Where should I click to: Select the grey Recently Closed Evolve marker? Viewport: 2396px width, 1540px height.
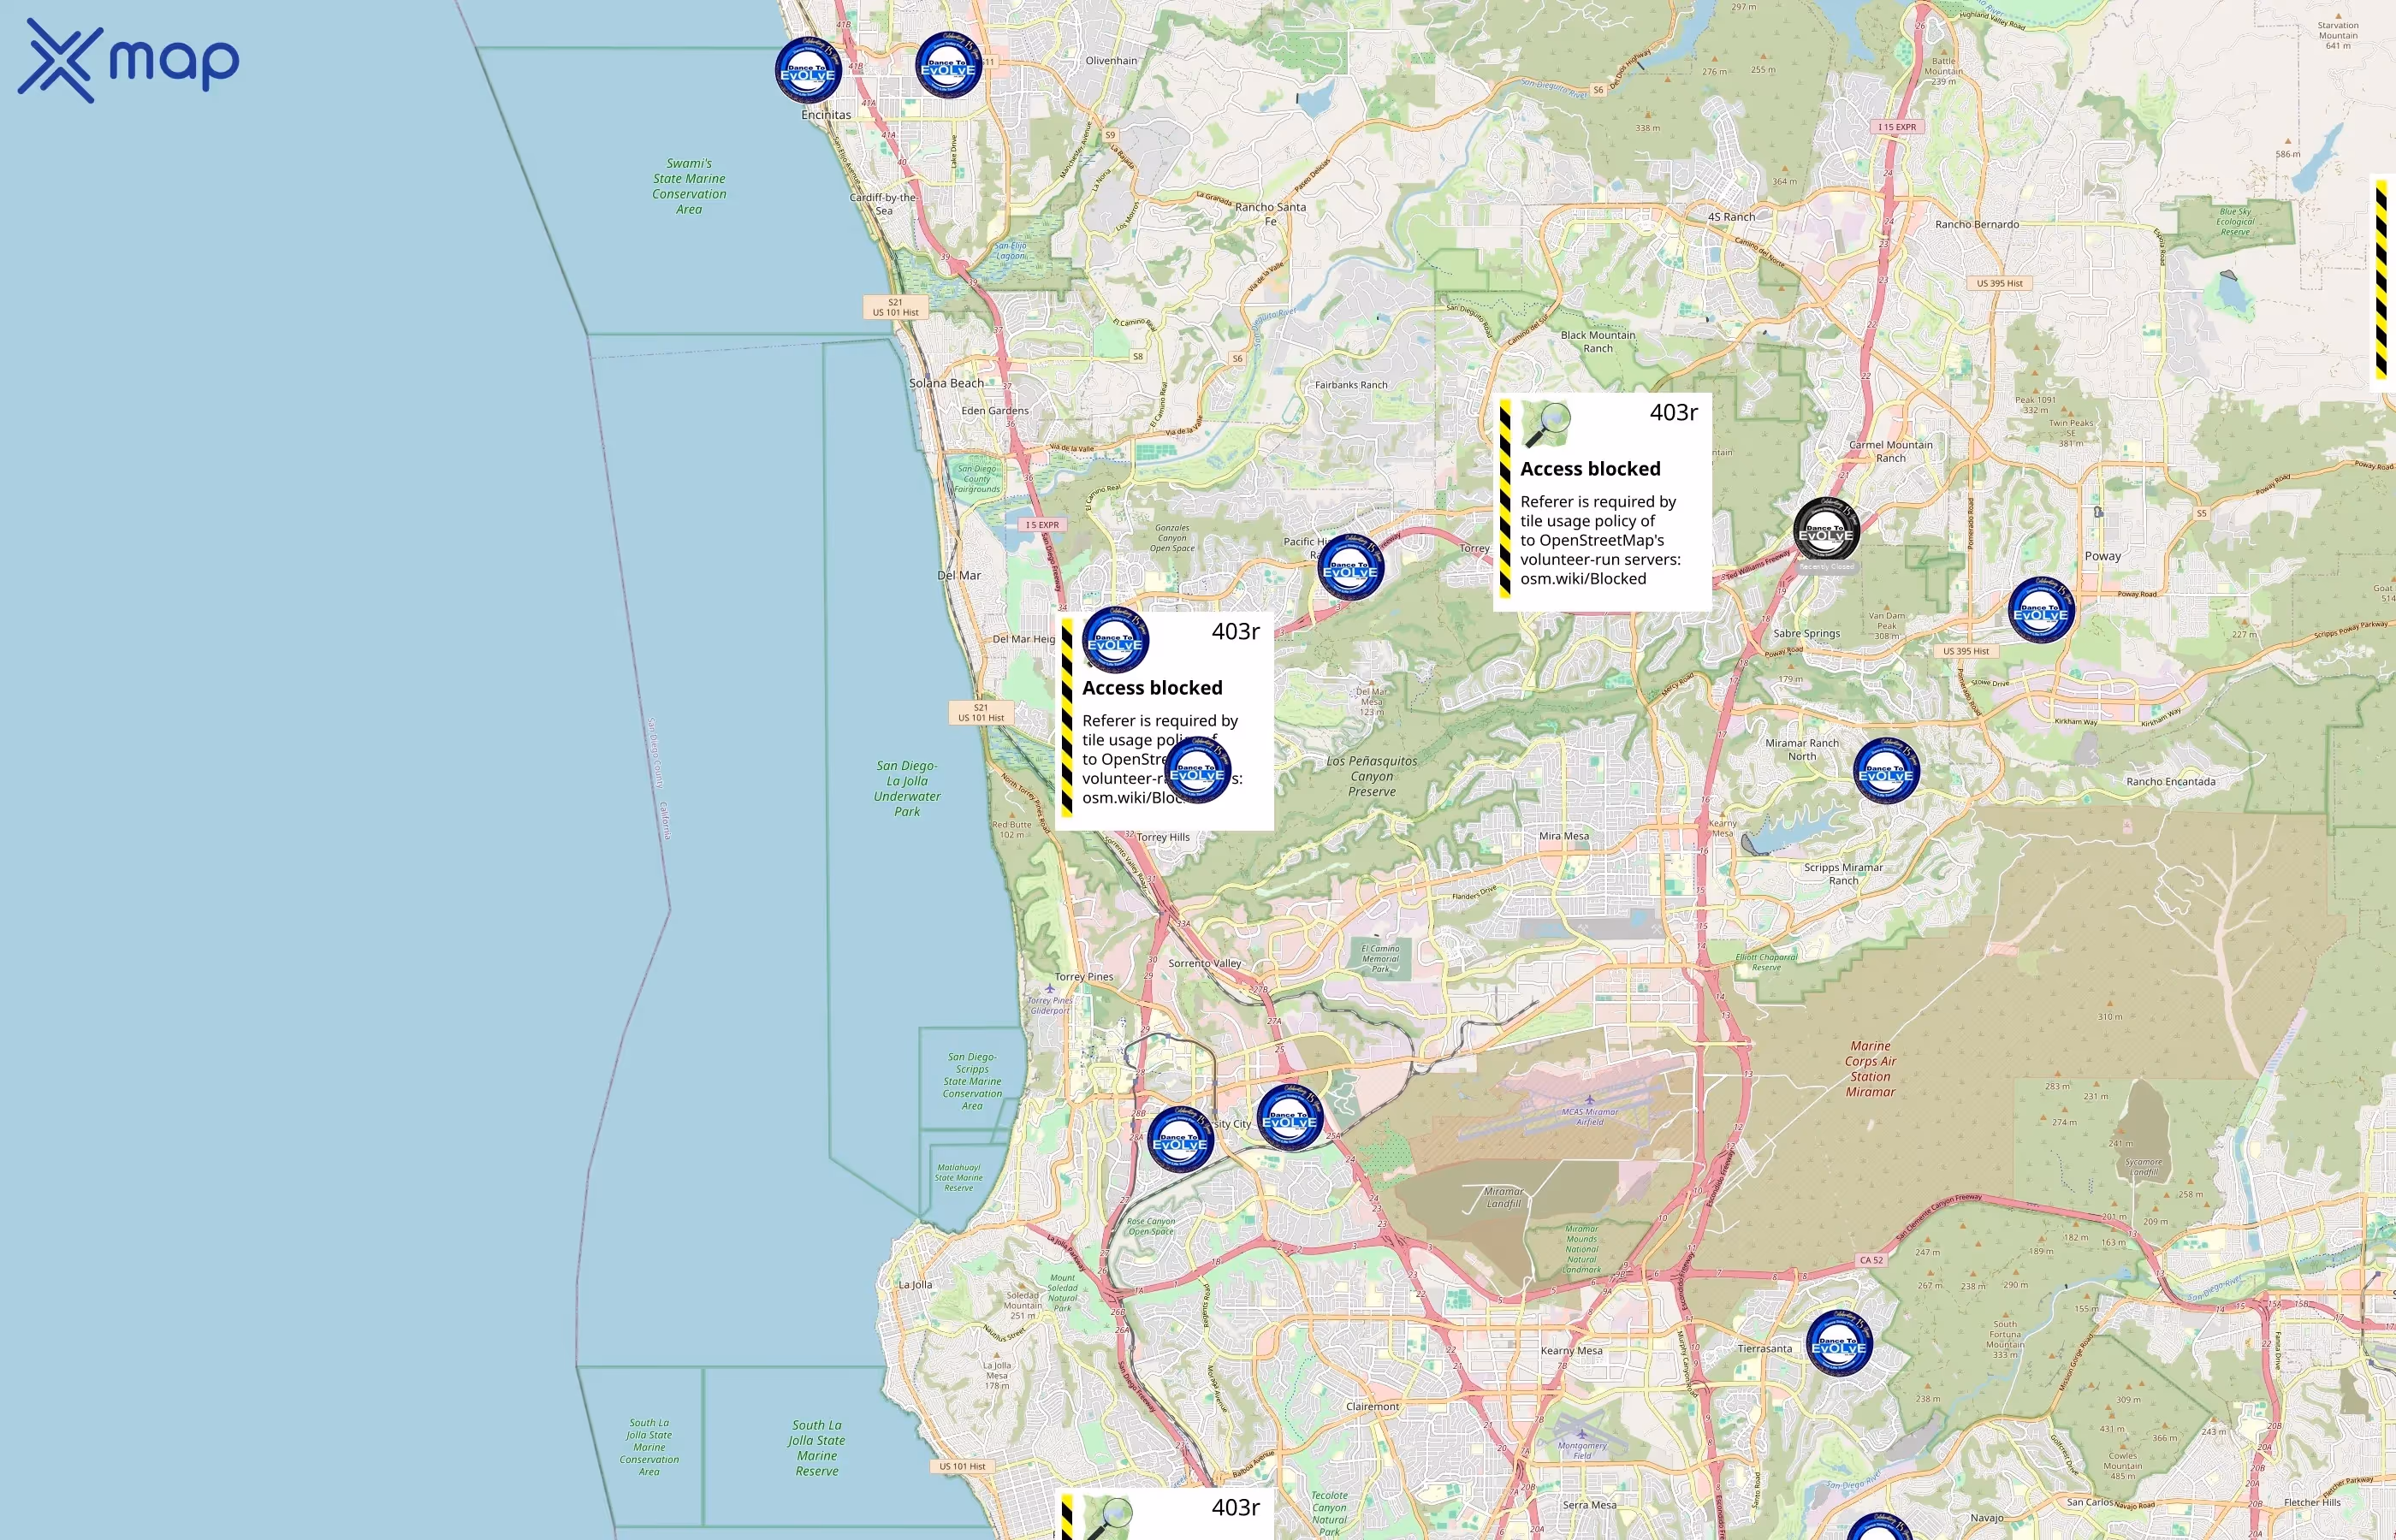pos(1826,531)
